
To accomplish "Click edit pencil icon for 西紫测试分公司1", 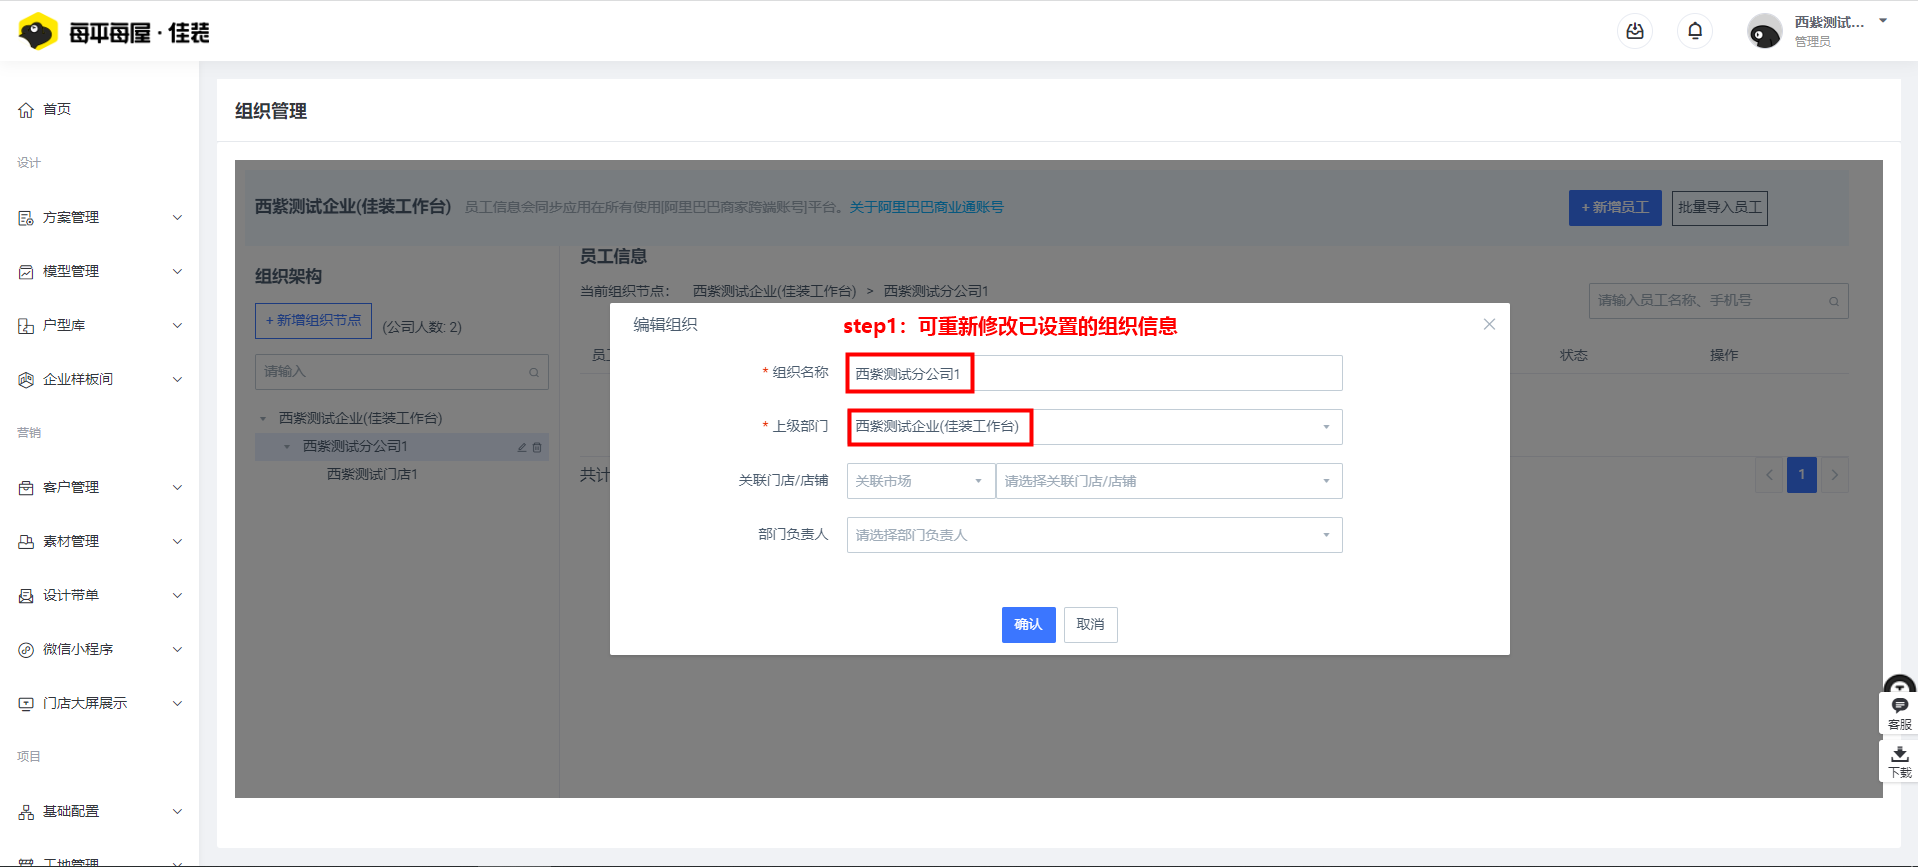I will 522,448.
